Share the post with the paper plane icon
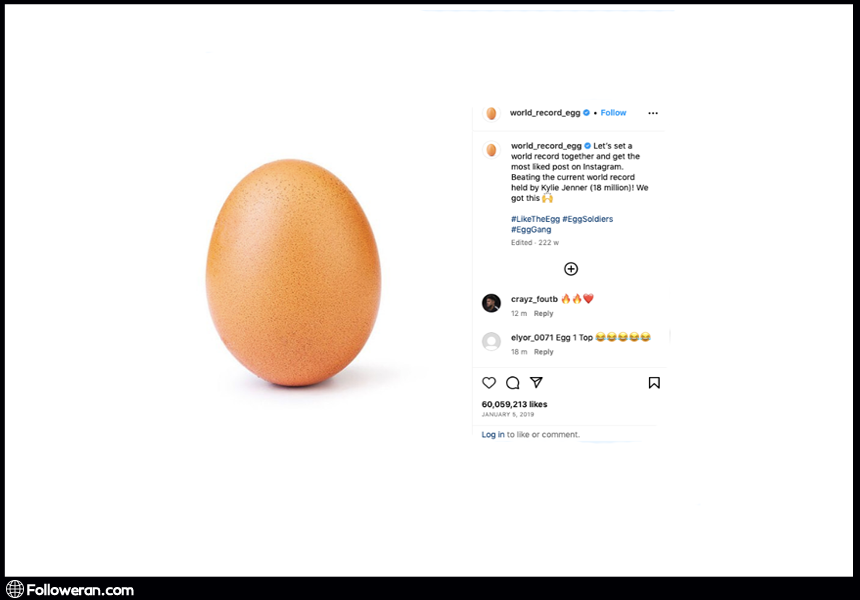Viewport: 860px width, 600px height. [x=536, y=383]
